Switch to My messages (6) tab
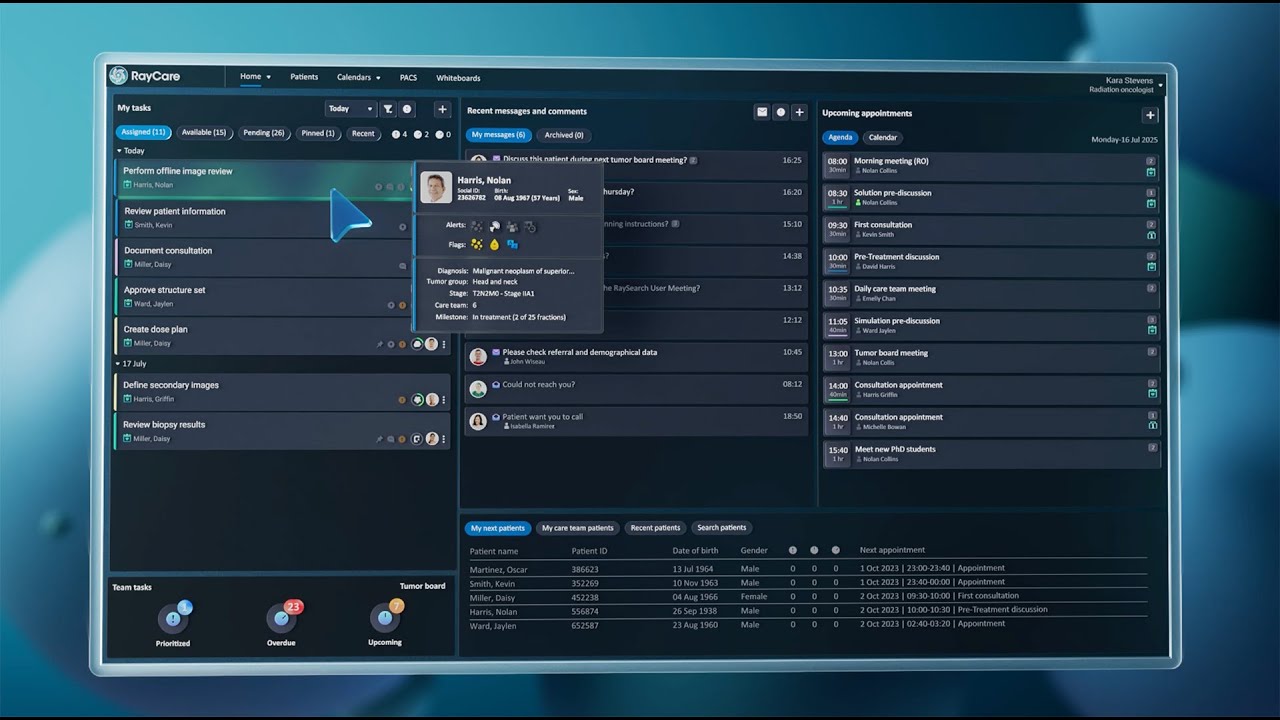 [x=498, y=135]
